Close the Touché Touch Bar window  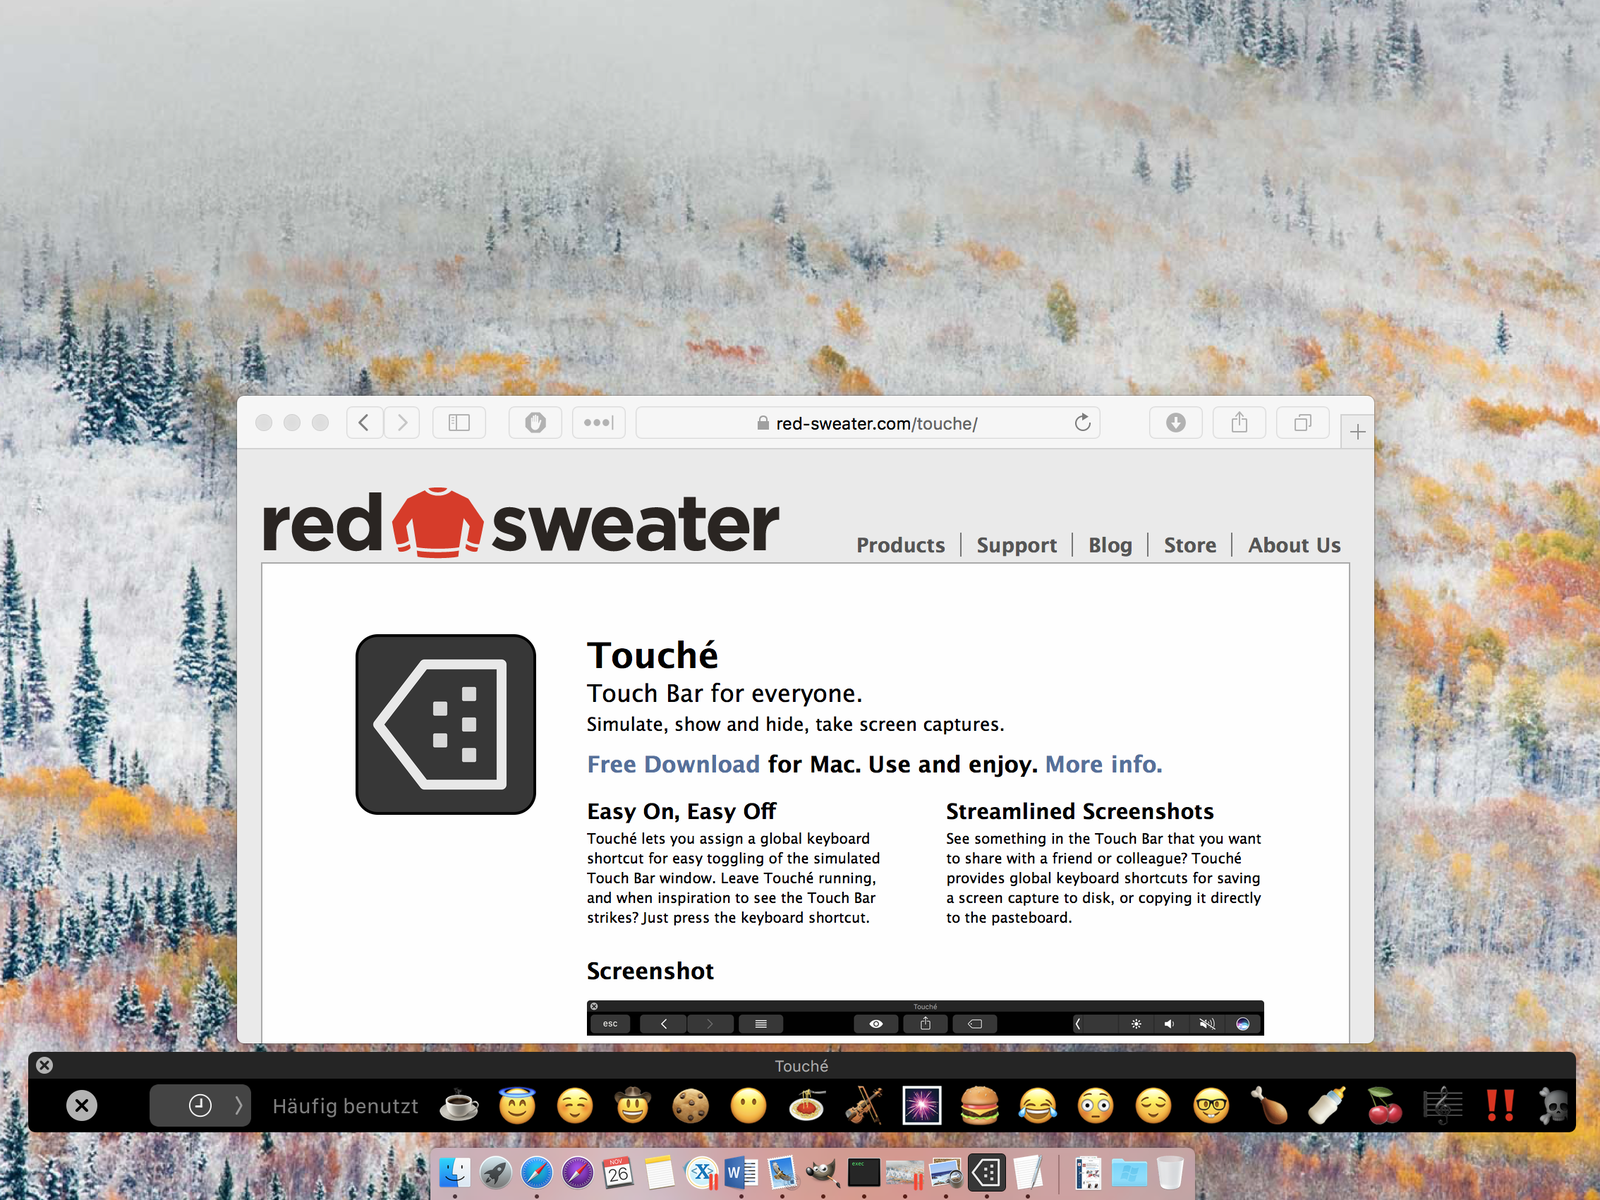45,1066
